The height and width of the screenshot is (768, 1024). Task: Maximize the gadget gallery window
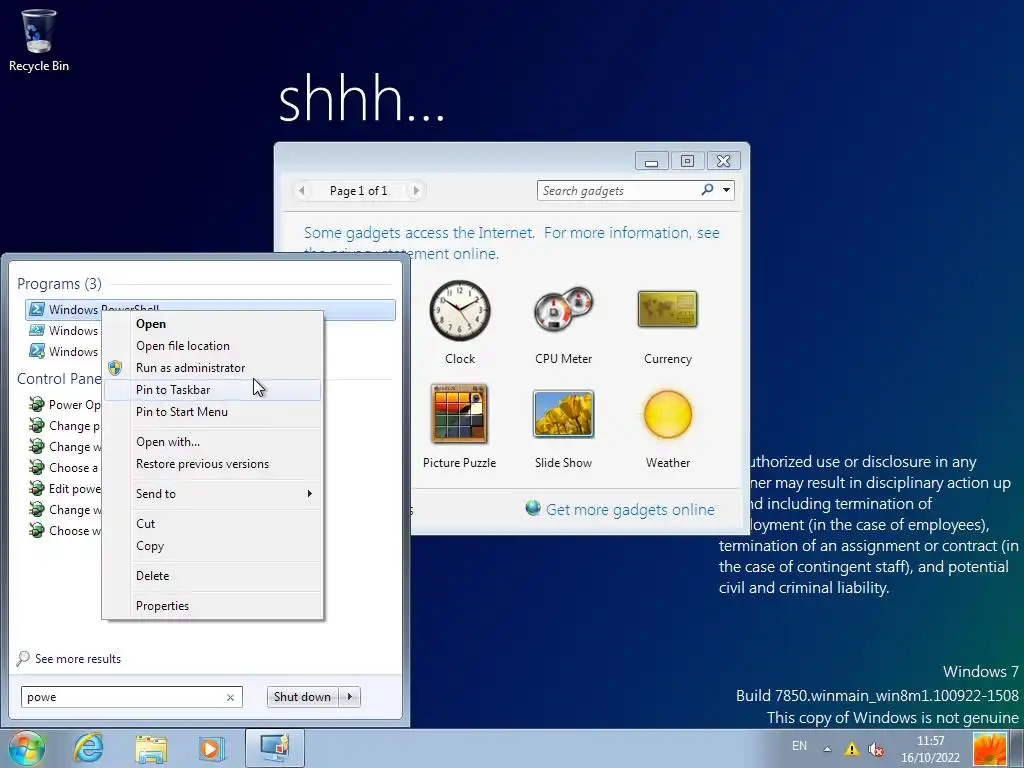[687, 161]
